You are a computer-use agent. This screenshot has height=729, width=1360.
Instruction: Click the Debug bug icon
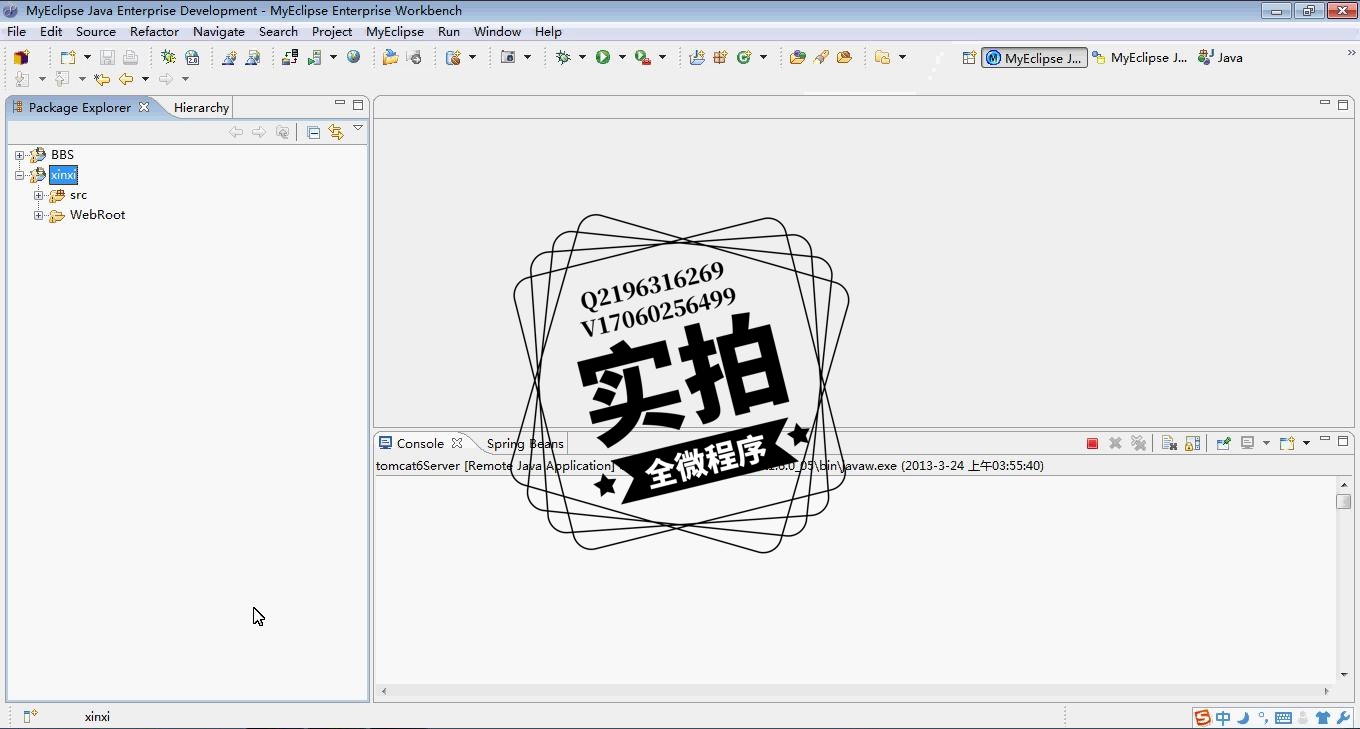tap(564, 58)
